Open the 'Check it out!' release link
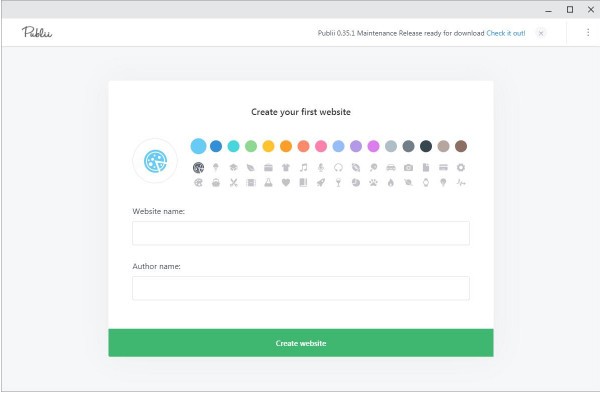 pyautogui.click(x=505, y=33)
